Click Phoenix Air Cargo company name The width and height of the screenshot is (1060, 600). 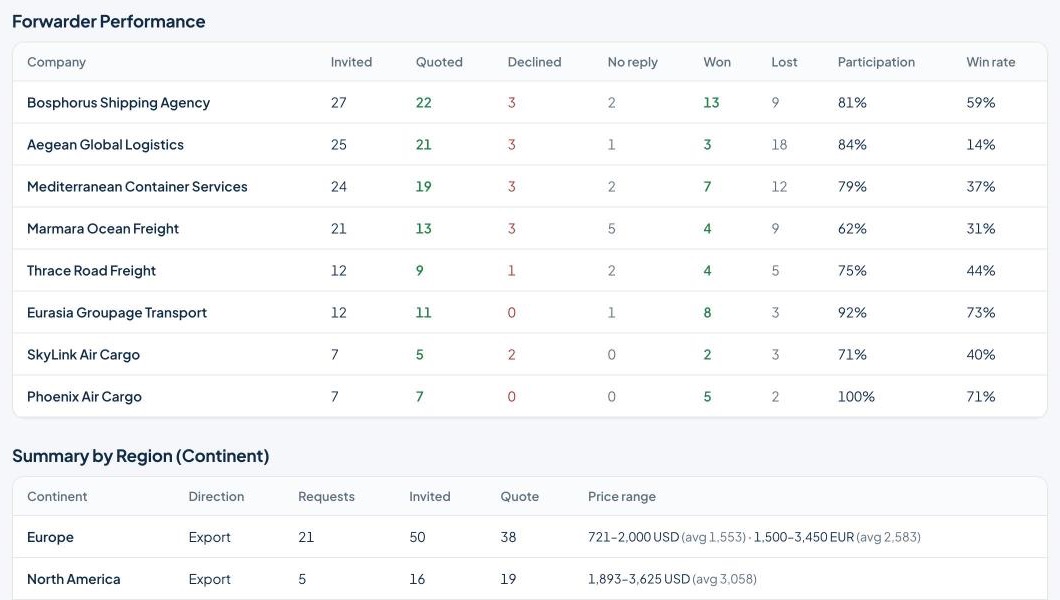coord(85,397)
